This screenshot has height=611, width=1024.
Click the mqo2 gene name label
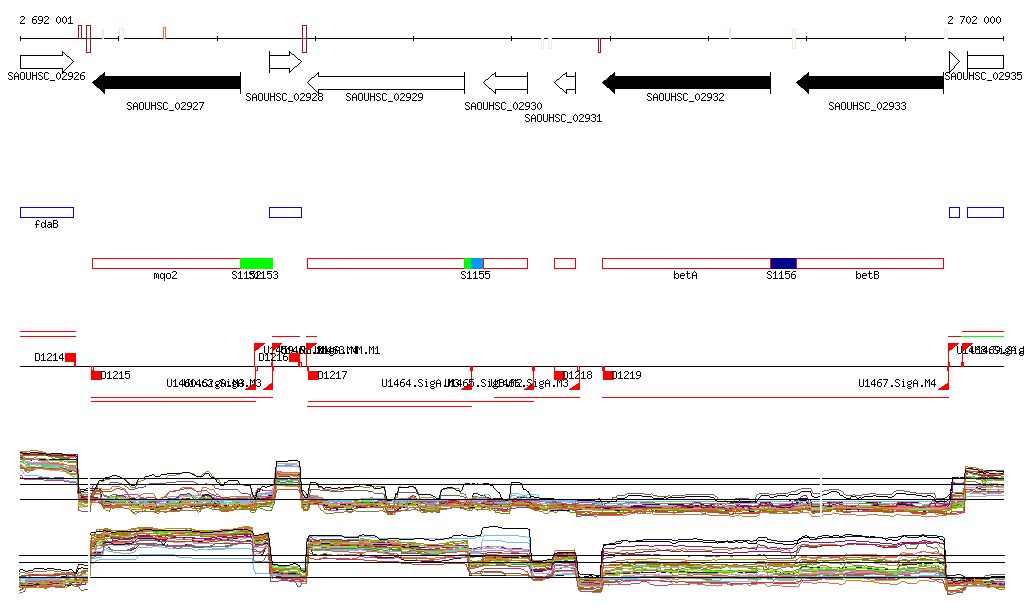click(x=165, y=275)
